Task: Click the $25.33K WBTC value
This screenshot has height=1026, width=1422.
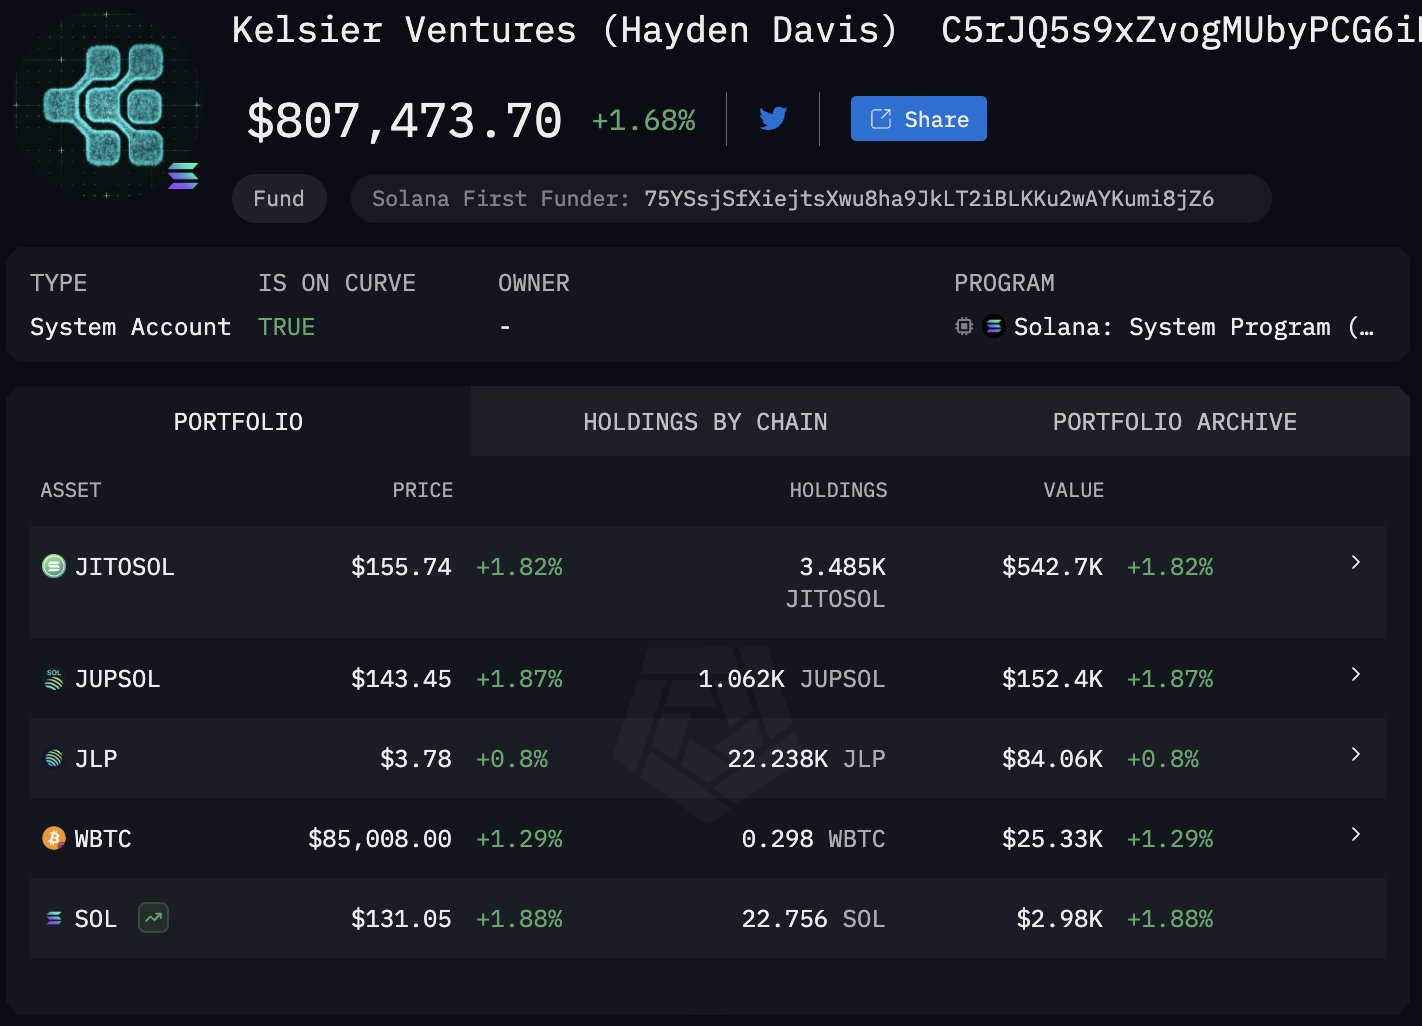Action: coord(1052,839)
